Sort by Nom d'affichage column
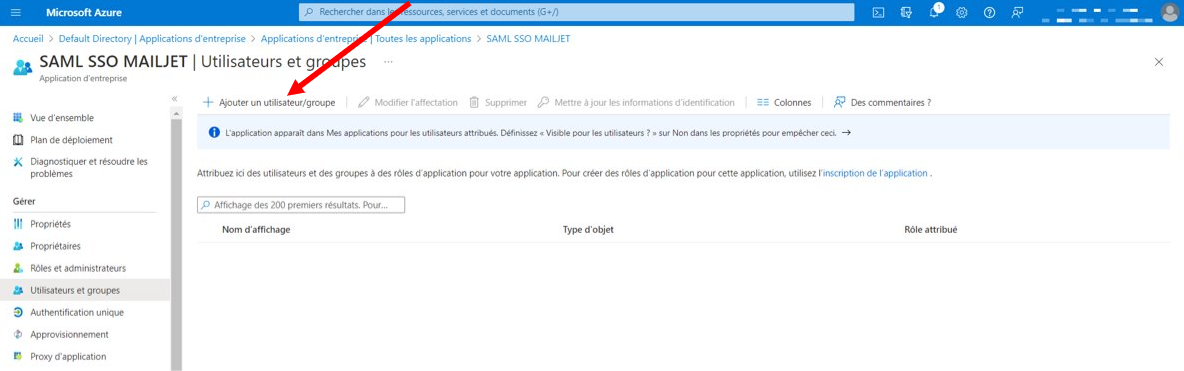 coord(256,229)
